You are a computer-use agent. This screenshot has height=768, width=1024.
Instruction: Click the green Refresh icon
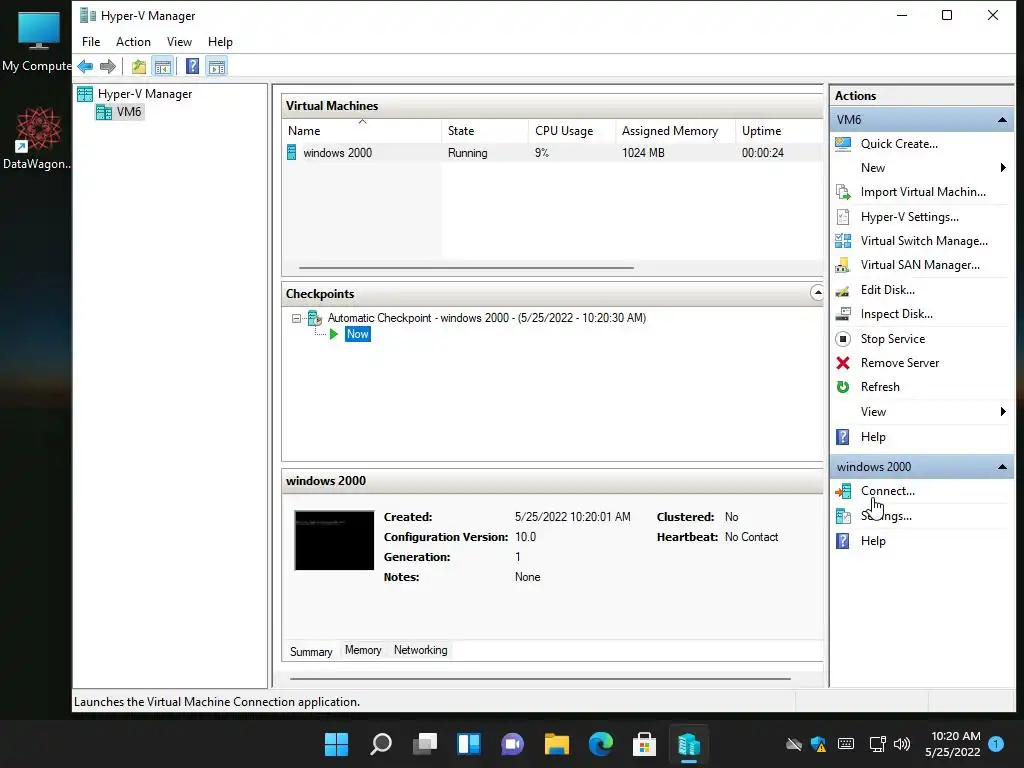coord(843,387)
